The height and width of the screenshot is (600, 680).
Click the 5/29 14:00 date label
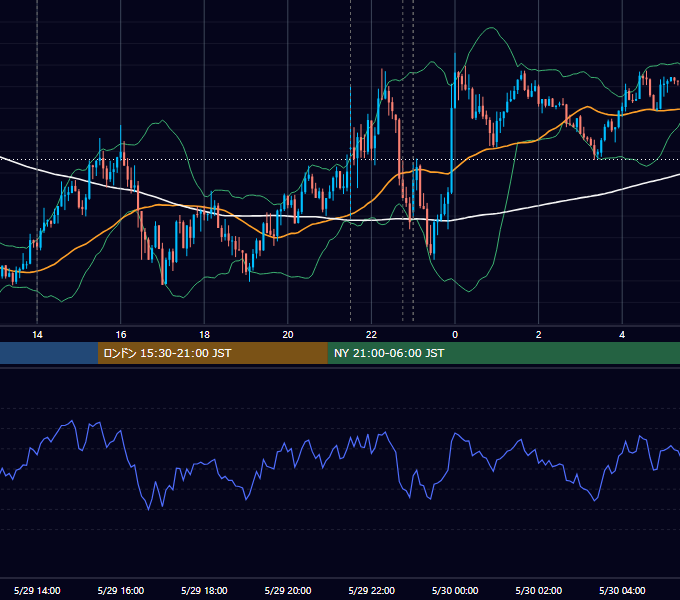(37, 590)
